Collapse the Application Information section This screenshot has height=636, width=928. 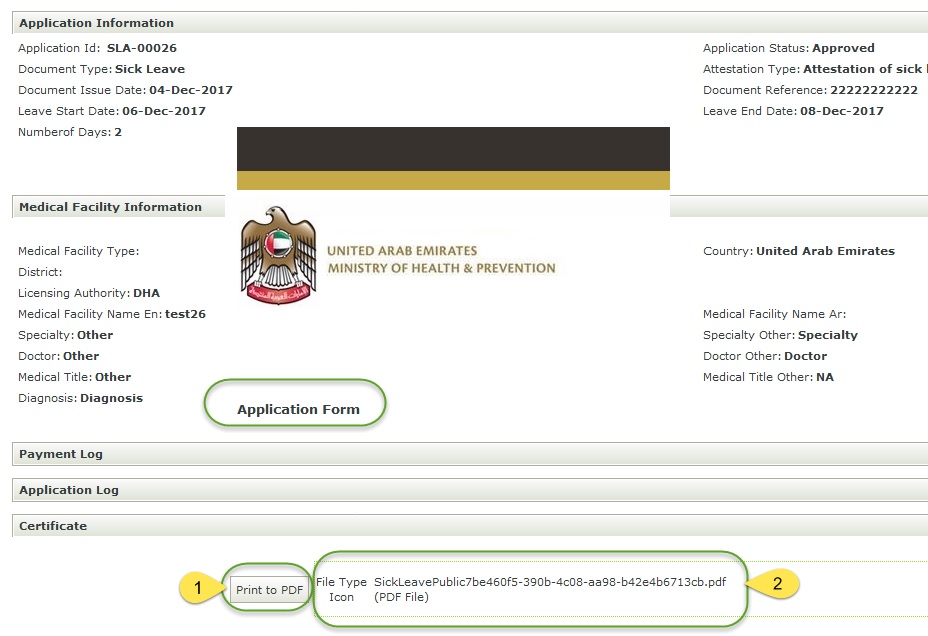[96, 23]
